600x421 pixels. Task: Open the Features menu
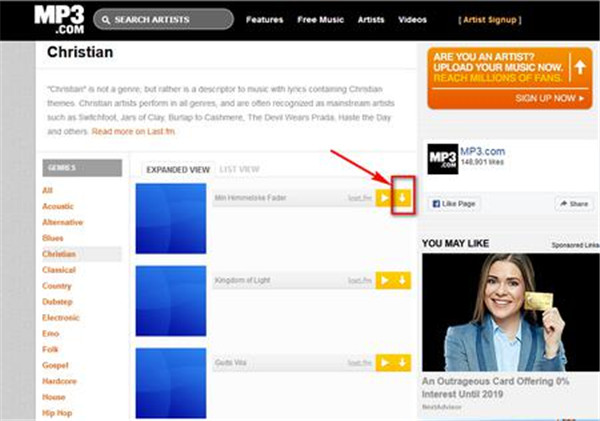point(264,20)
